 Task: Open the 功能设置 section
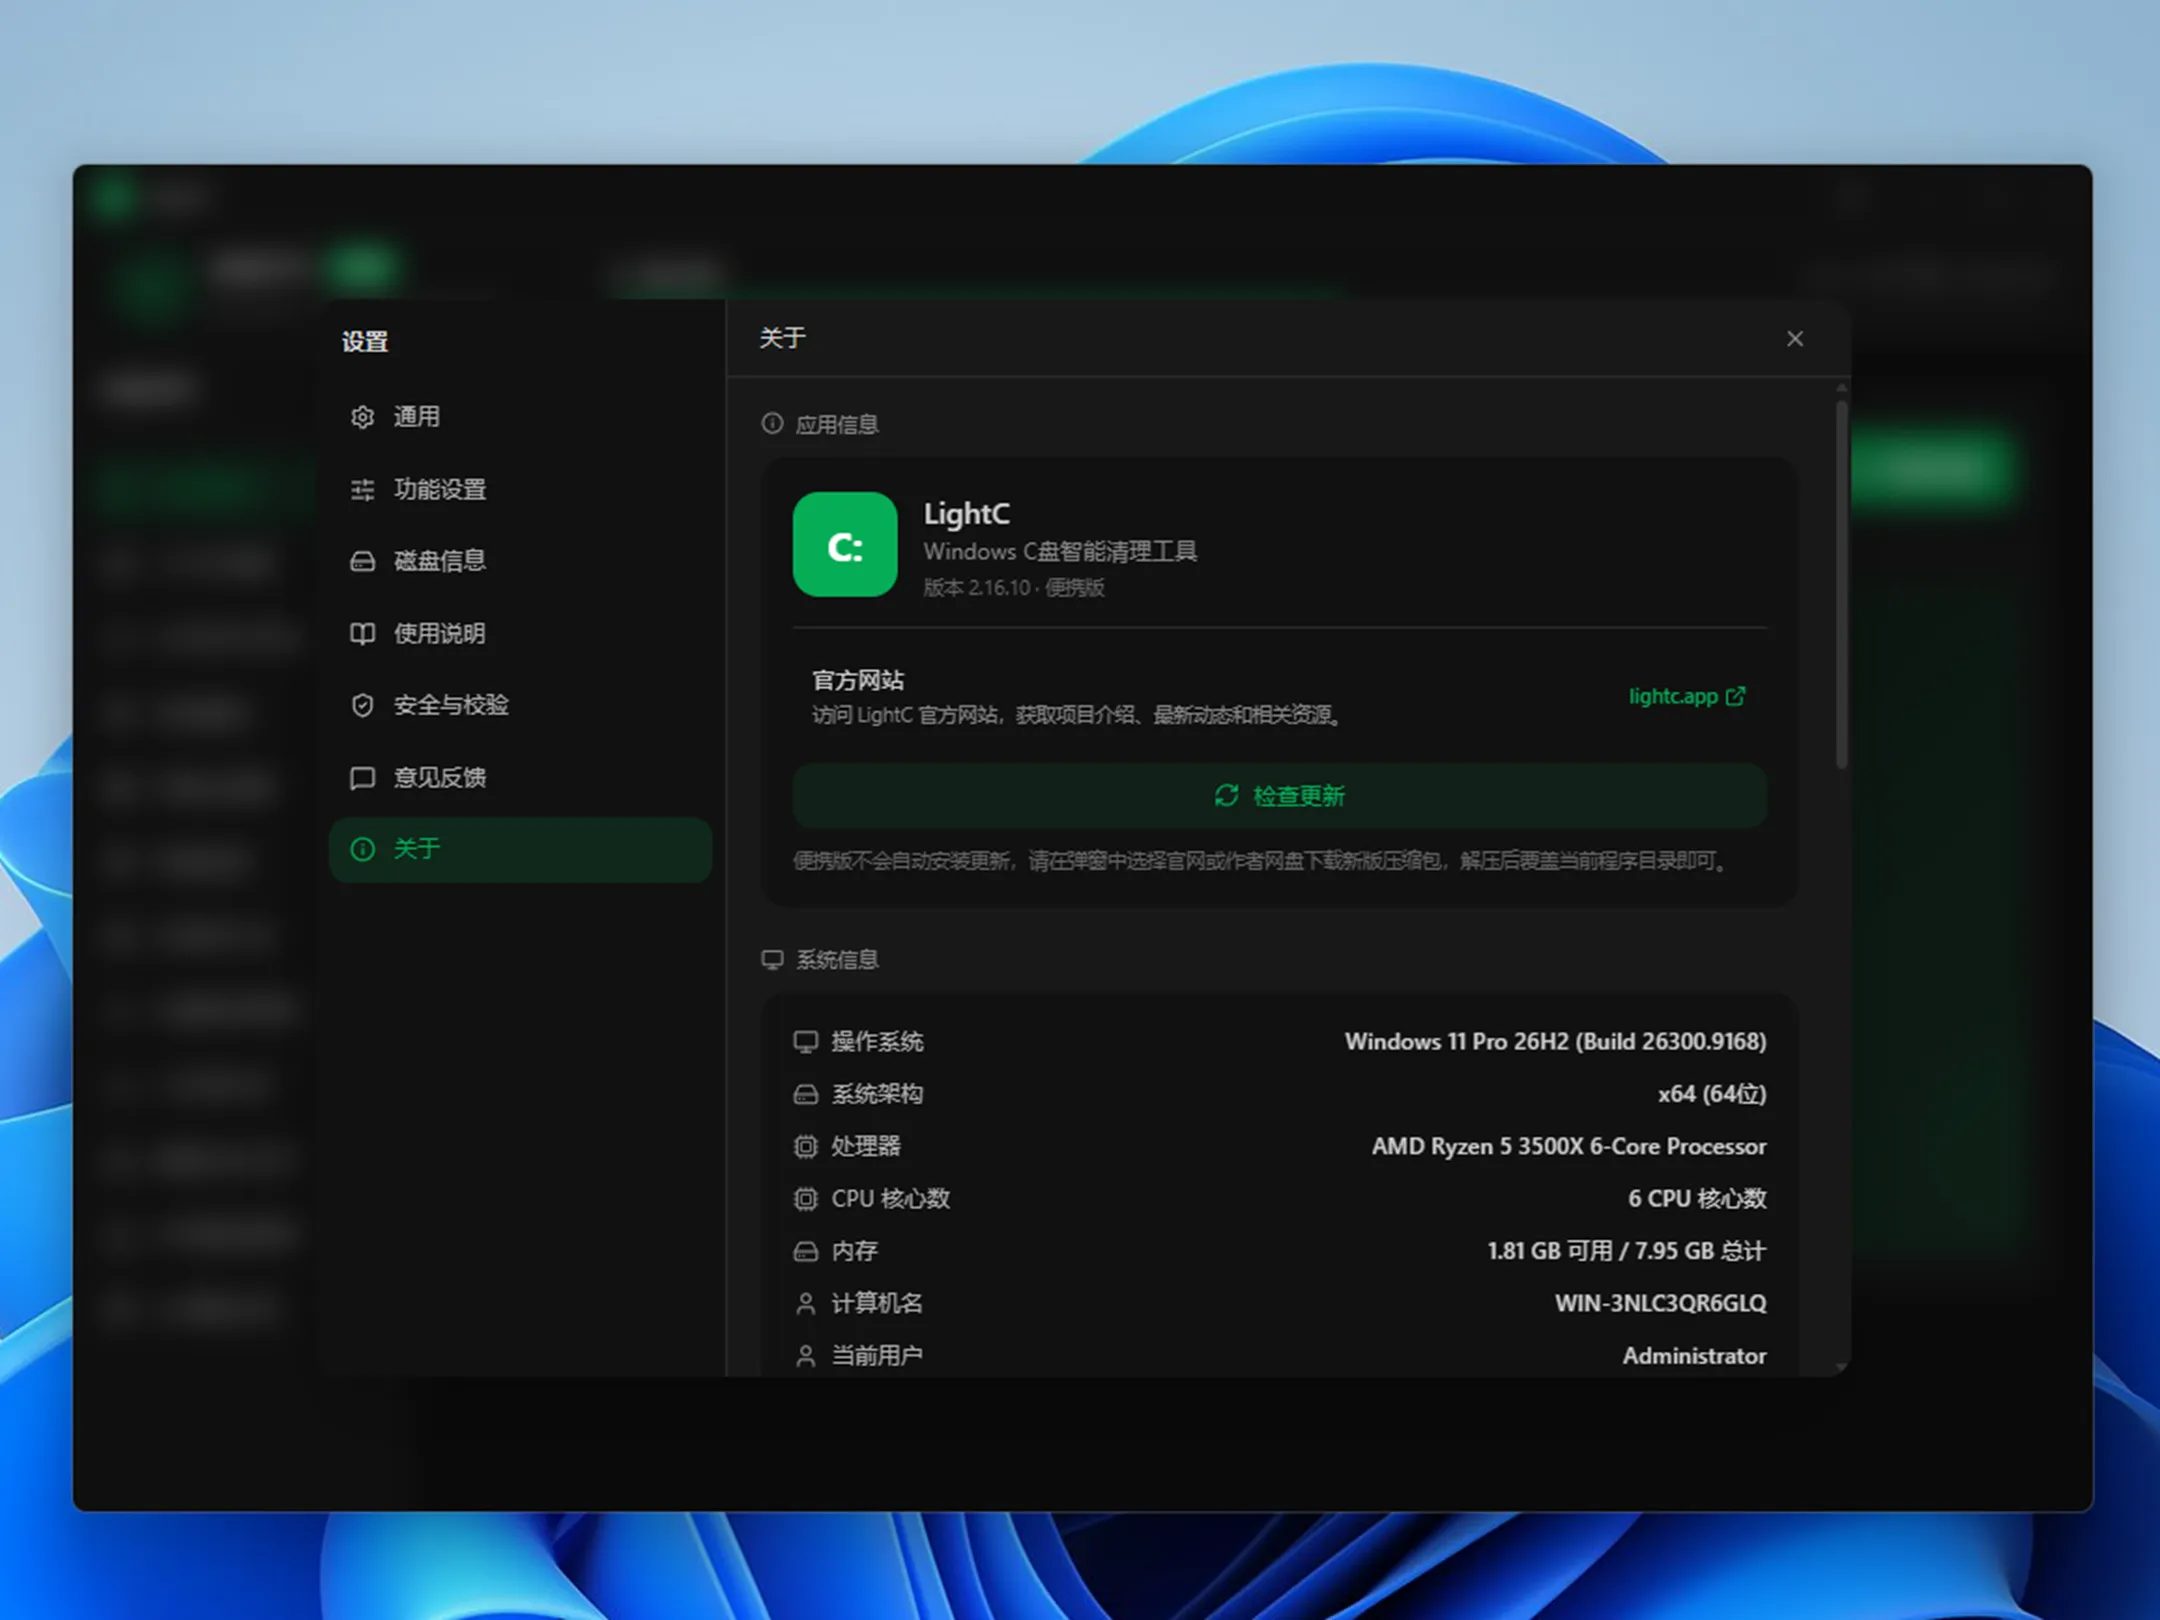pos(520,489)
